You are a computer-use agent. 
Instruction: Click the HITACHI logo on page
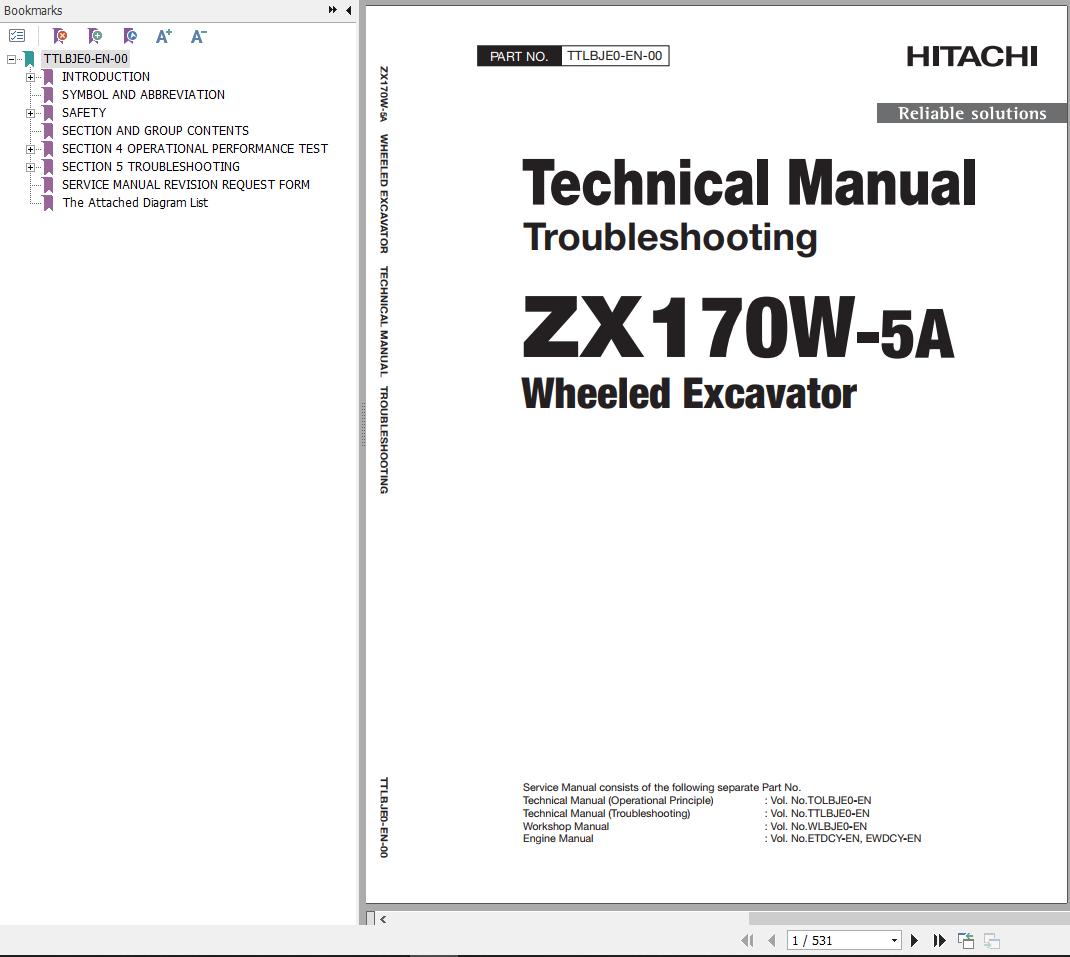[x=972, y=57]
